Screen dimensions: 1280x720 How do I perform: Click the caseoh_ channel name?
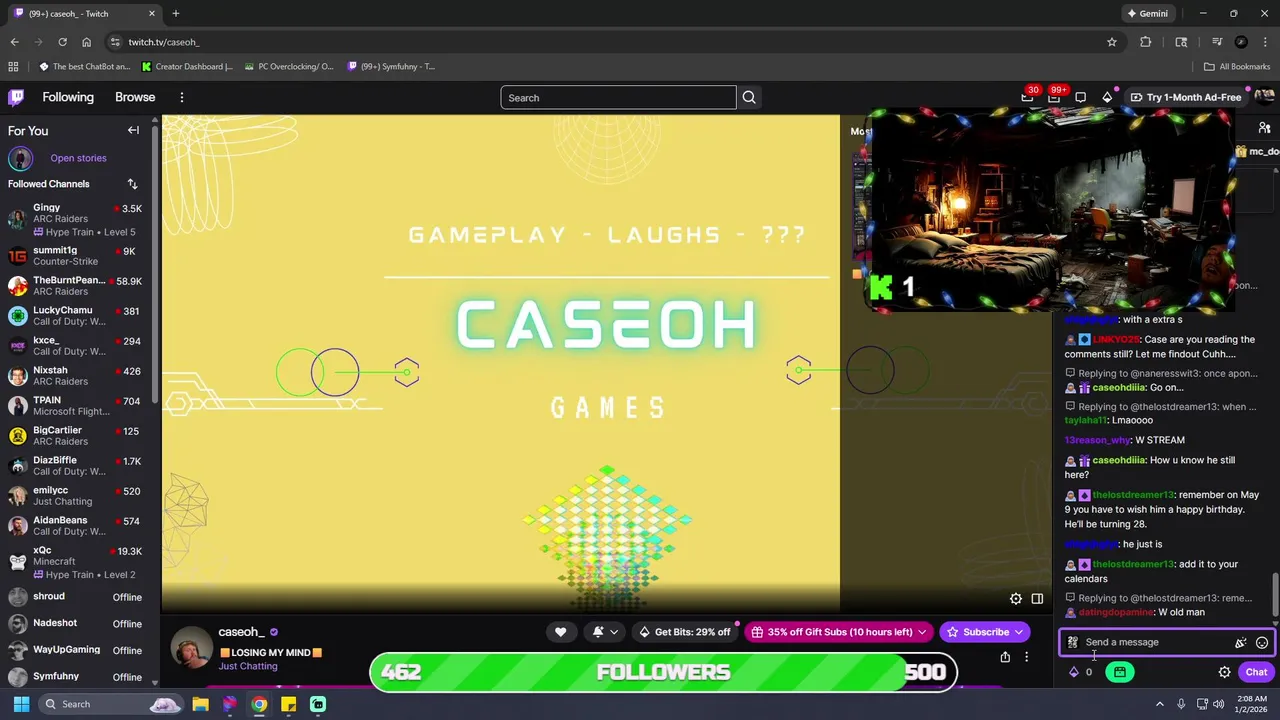[241, 632]
